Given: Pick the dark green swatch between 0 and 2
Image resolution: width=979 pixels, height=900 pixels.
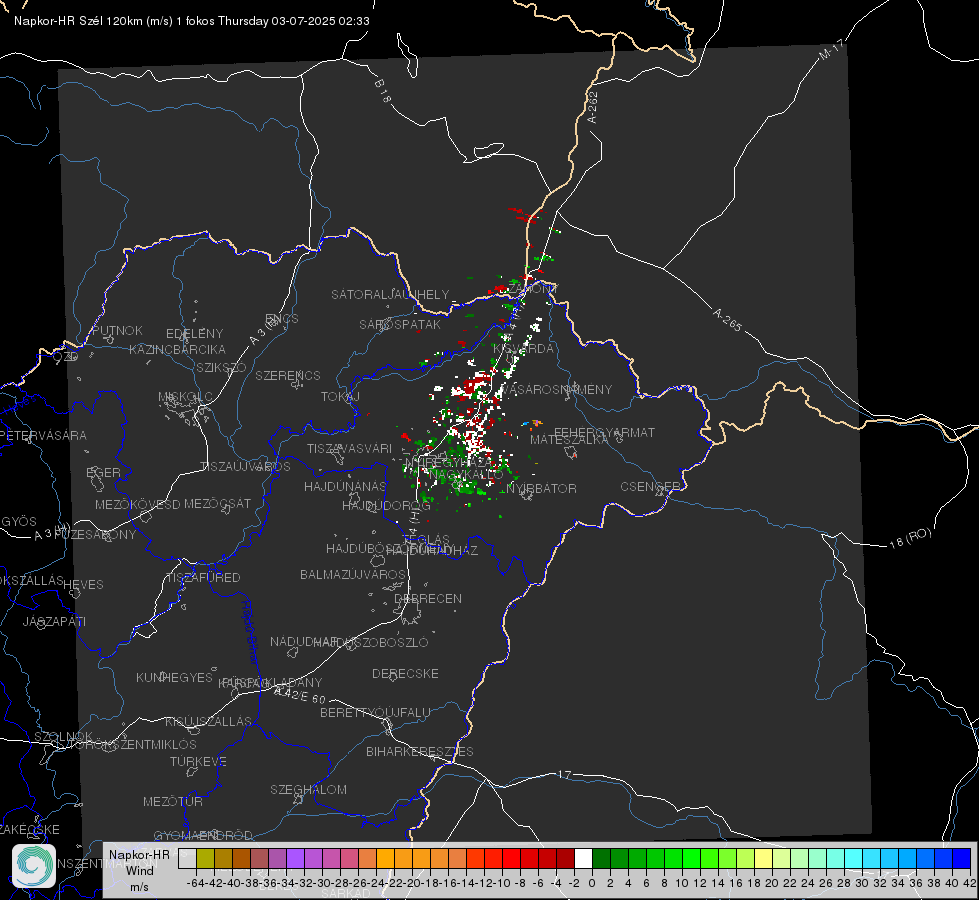Looking at the screenshot, I should pos(602,858).
